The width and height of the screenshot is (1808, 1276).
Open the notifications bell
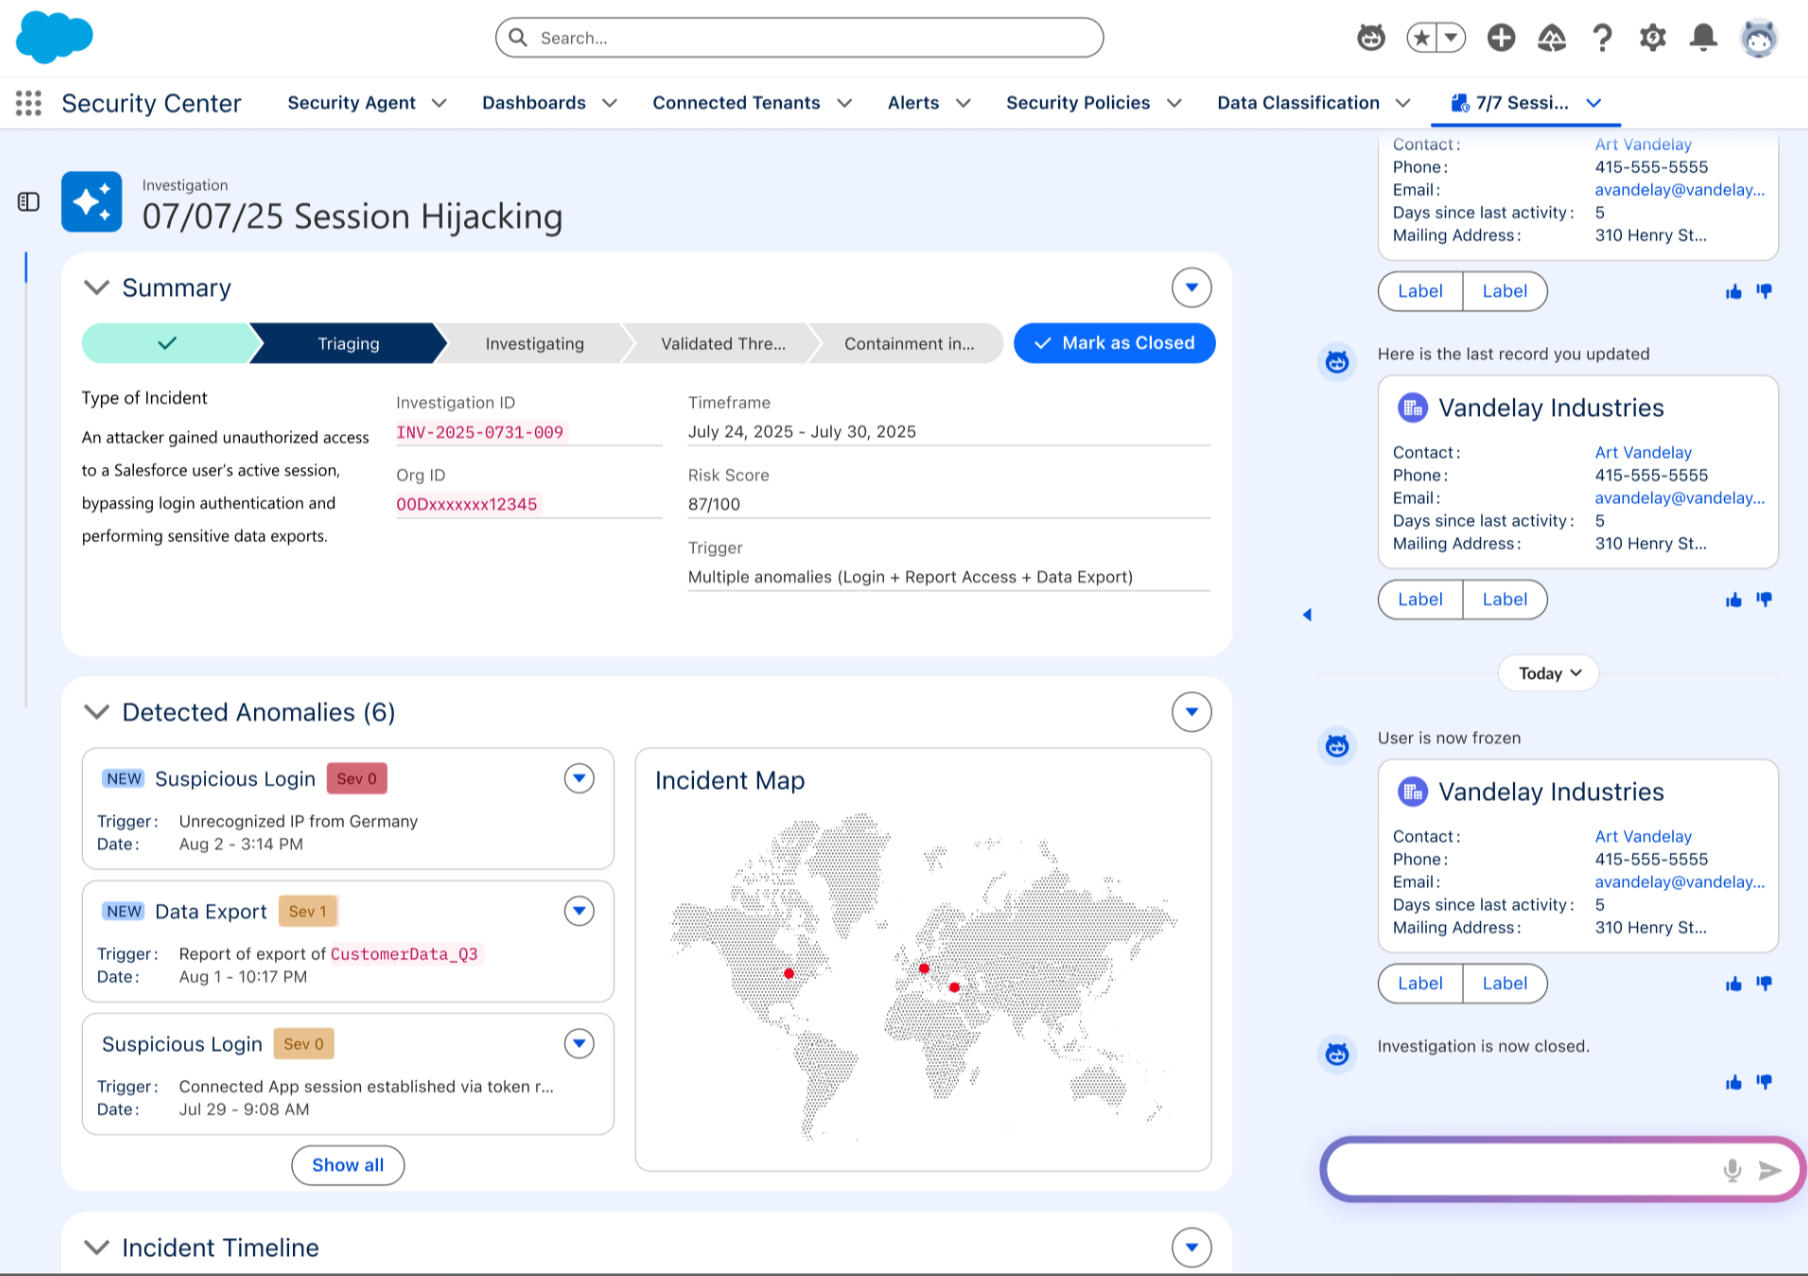(1703, 38)
